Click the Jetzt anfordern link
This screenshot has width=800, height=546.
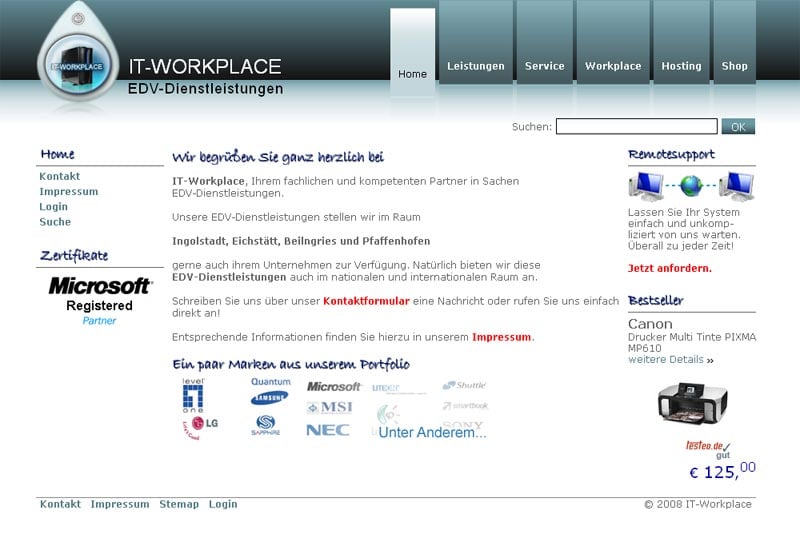(669, 268)
